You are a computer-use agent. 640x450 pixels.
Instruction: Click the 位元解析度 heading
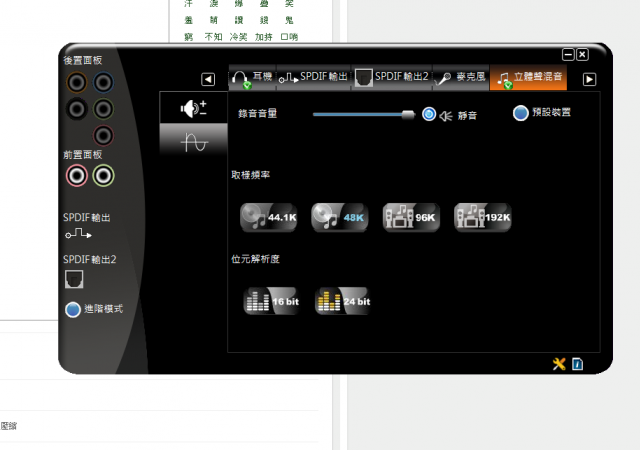(x=256, y=259)
